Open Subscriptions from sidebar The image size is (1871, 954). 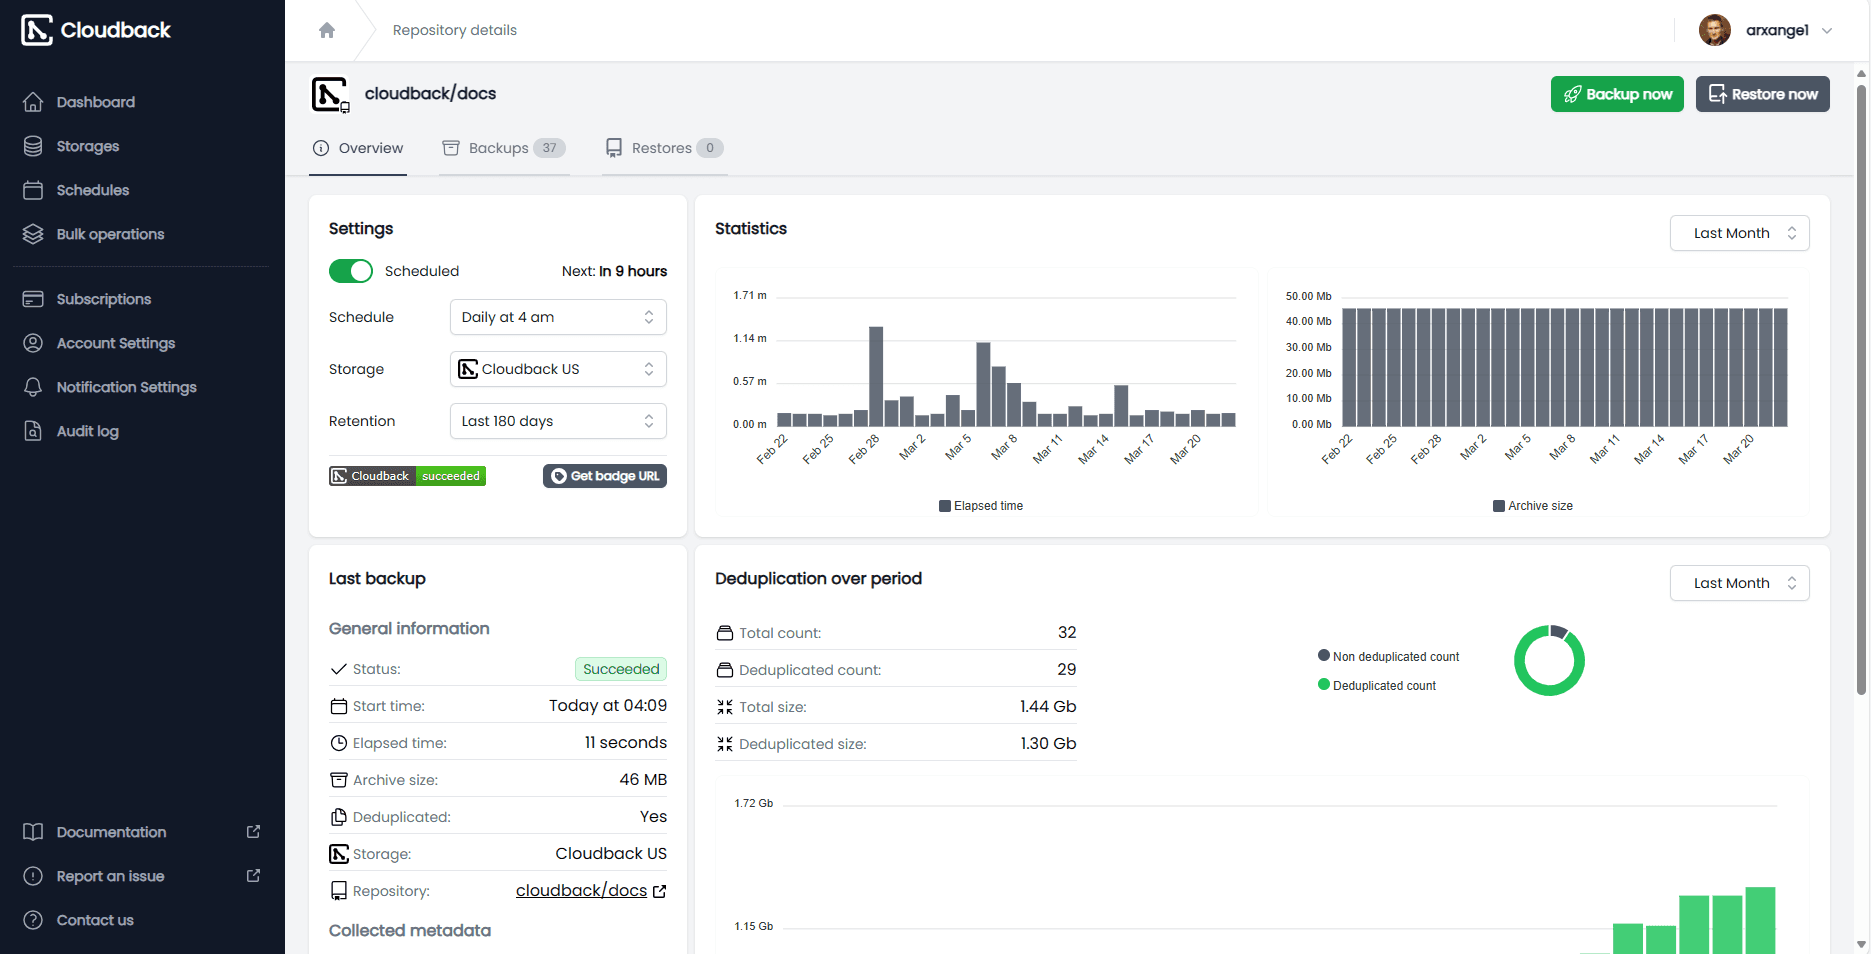pos(103,299)
